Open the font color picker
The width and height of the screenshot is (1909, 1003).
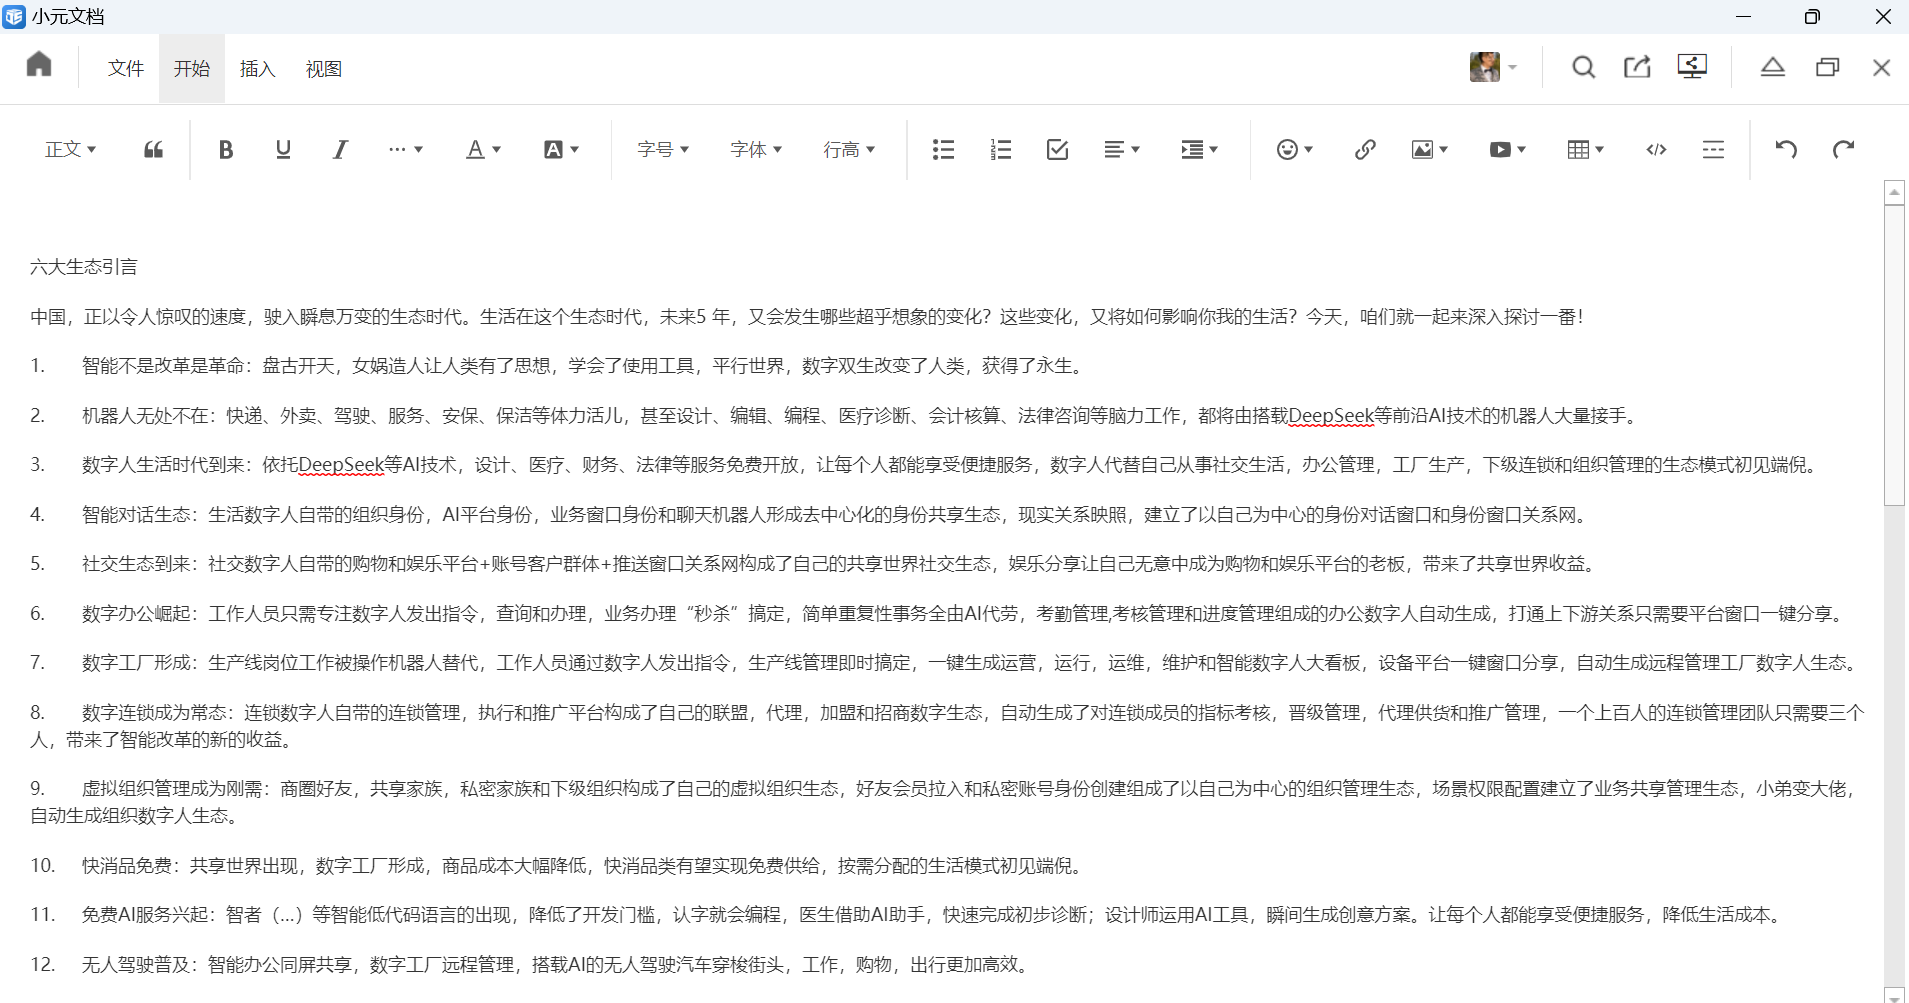tap(483, 150)
